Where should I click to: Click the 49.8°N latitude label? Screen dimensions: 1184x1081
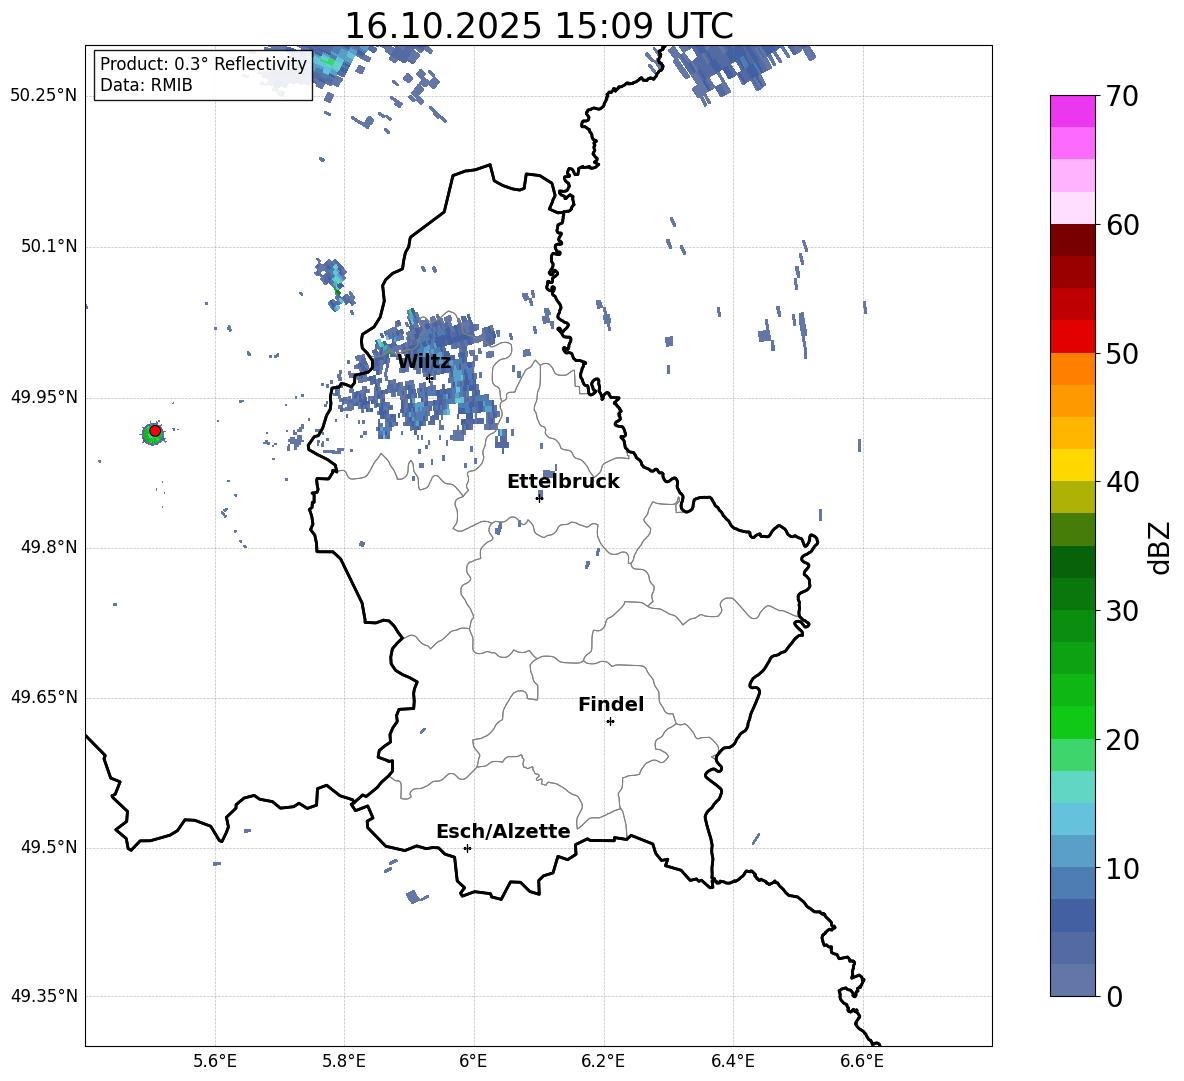tap(49, 547)
